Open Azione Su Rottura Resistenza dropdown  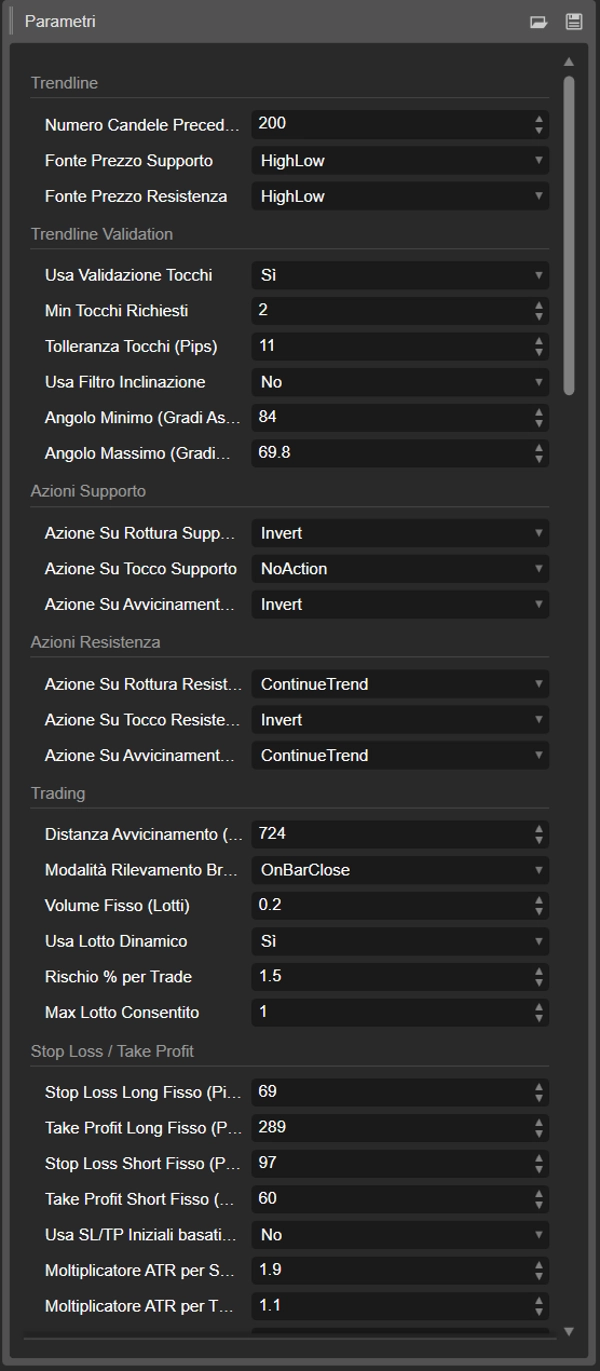pos(400,684)
